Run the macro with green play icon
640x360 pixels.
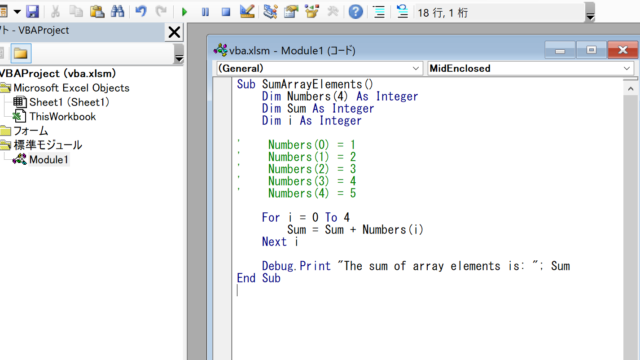tap(184, 12)
